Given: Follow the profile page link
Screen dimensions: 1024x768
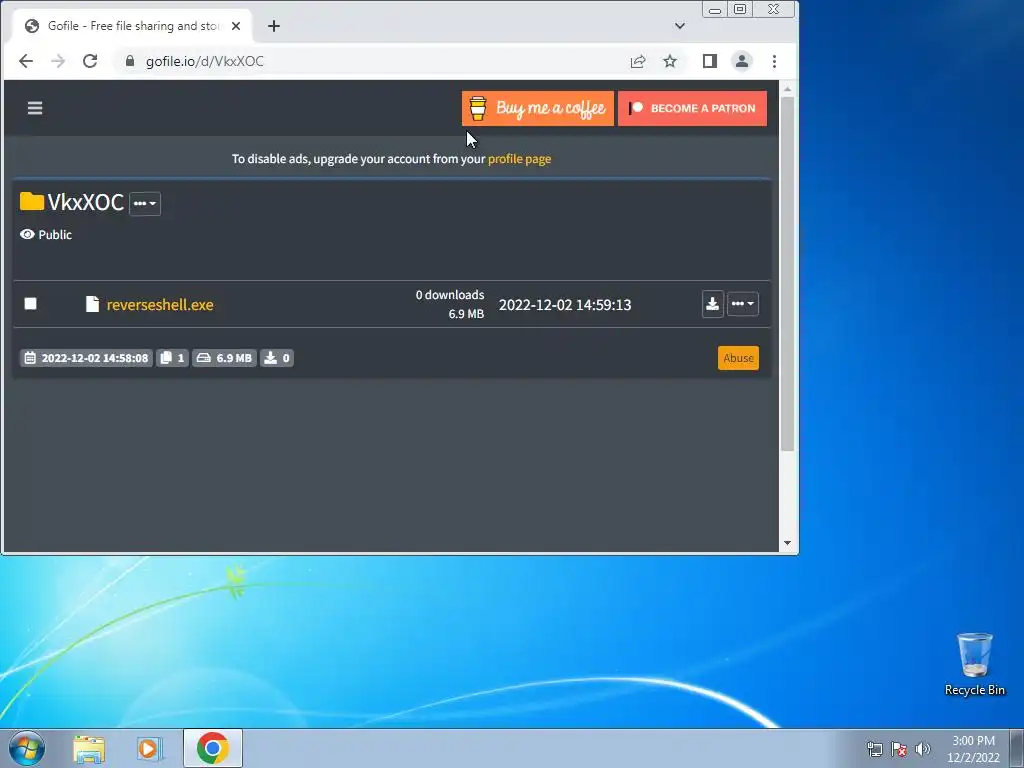Looking at the screenshot, I should click(519, 159).
